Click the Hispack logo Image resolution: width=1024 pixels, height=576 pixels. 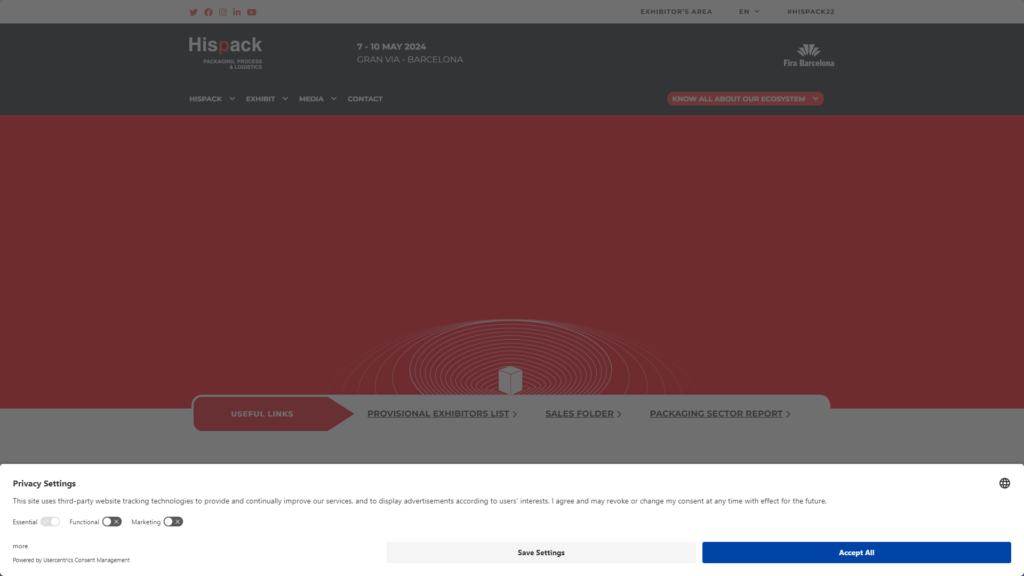(x=225, y=53)
